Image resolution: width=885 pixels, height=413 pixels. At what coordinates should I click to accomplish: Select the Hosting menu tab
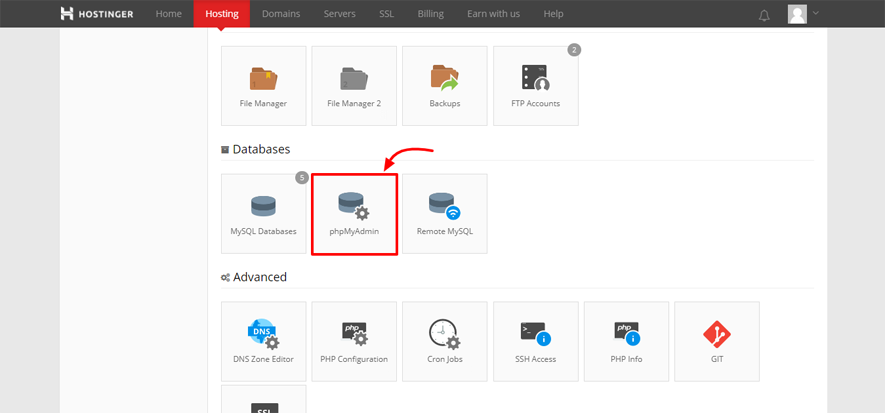(221, 14)
